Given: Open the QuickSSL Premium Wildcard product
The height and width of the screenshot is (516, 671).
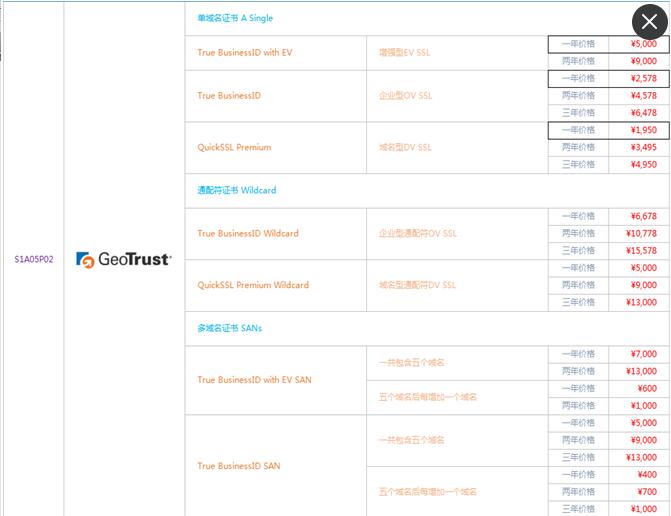Looking at the screenshot, I should coord(253,285).
